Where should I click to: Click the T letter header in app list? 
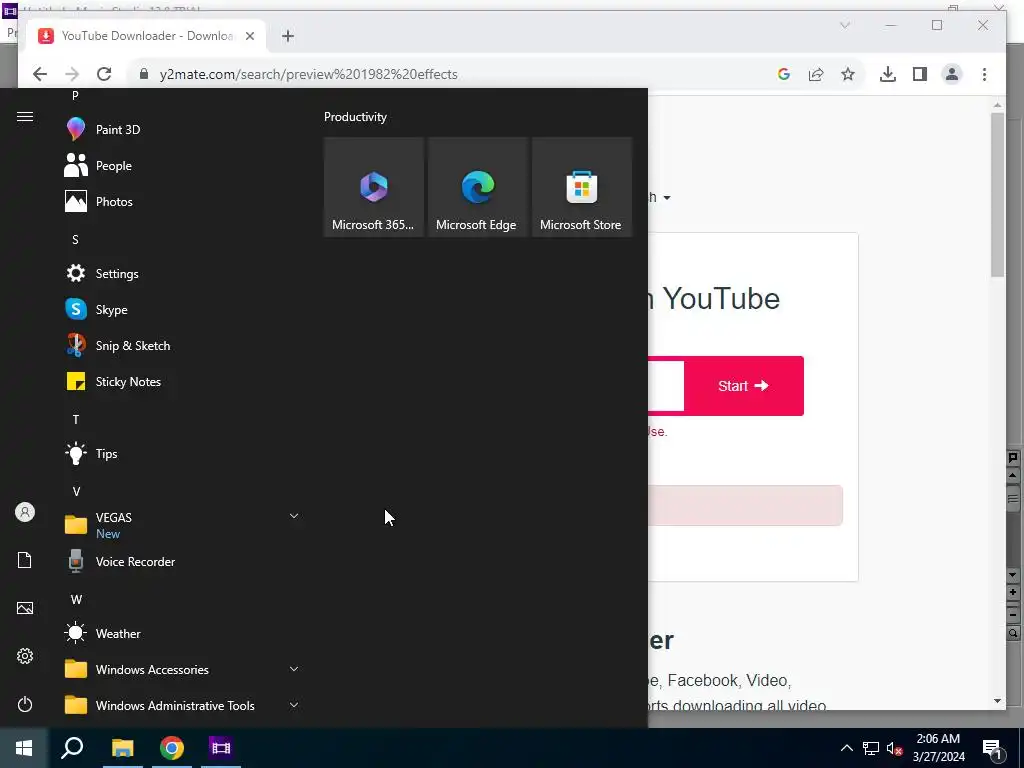point(76,419)
